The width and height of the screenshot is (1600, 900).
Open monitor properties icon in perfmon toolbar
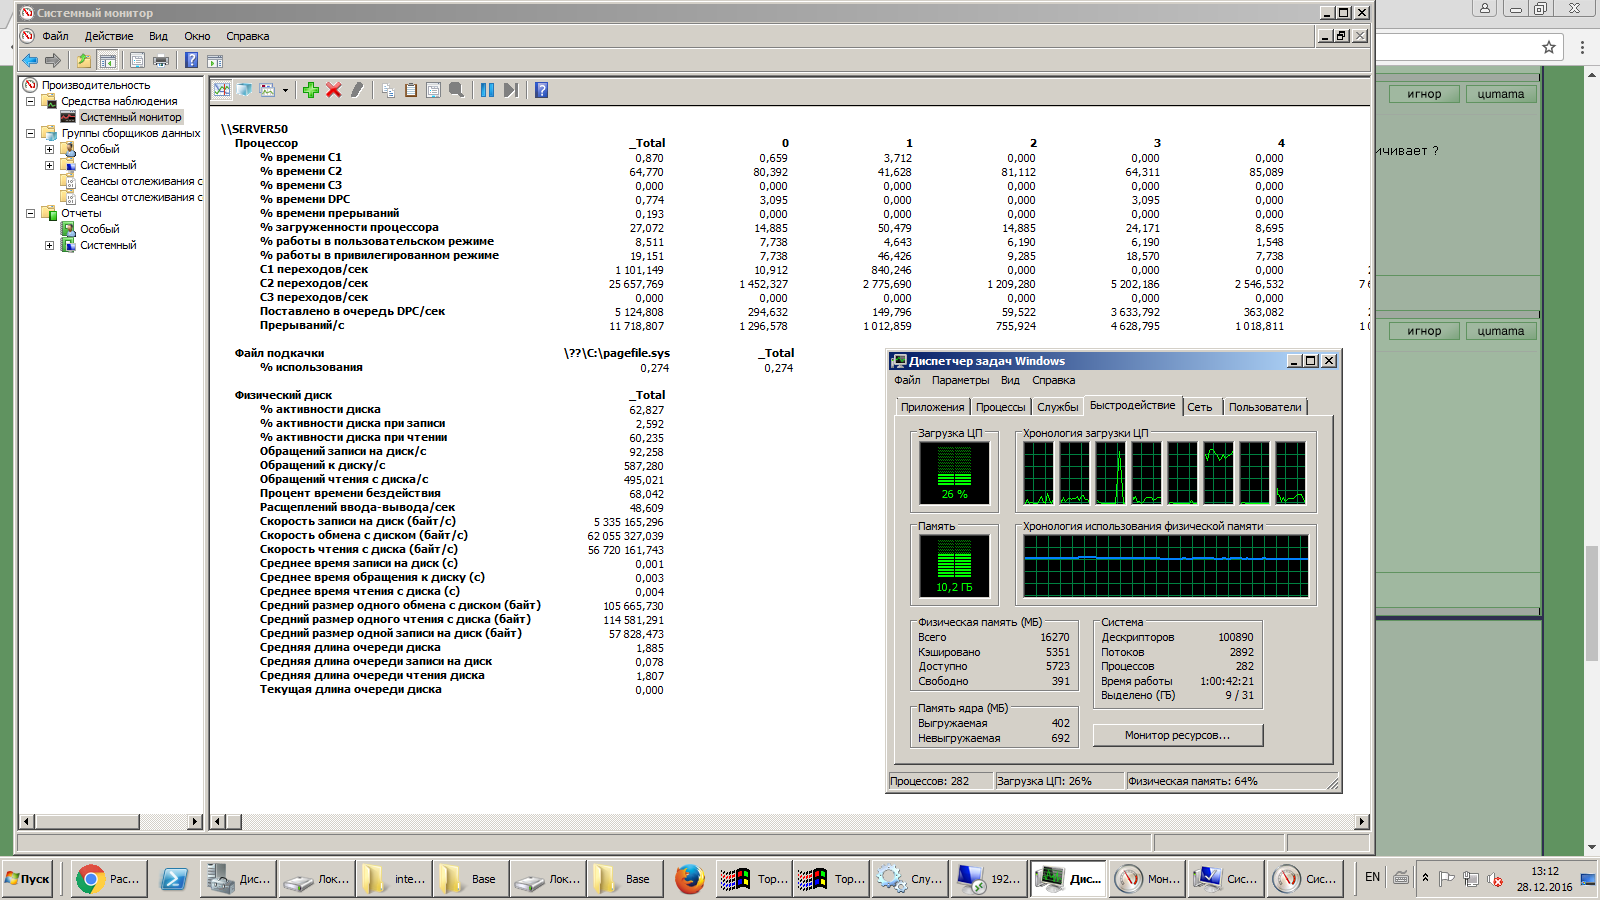point(433,90)
